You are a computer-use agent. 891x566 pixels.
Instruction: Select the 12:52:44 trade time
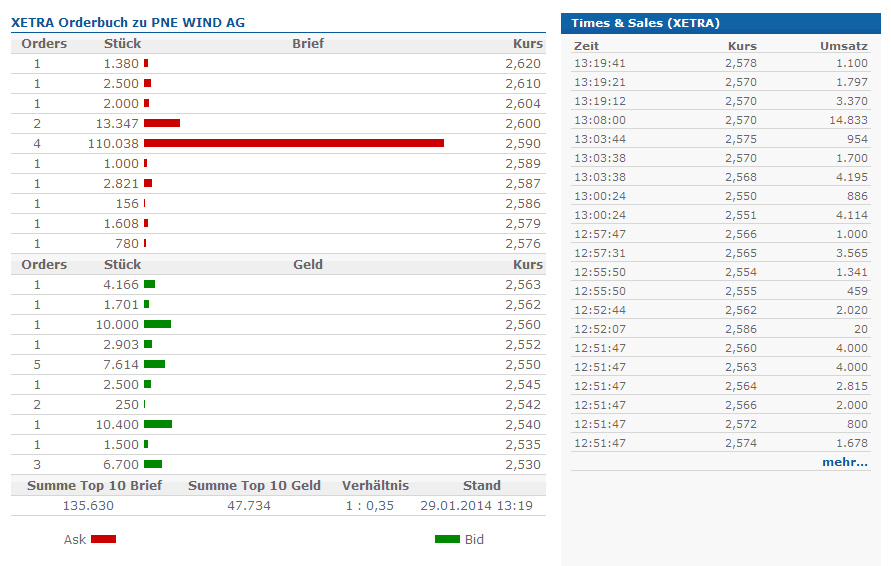pyautogui.click(x=599, y=310)
